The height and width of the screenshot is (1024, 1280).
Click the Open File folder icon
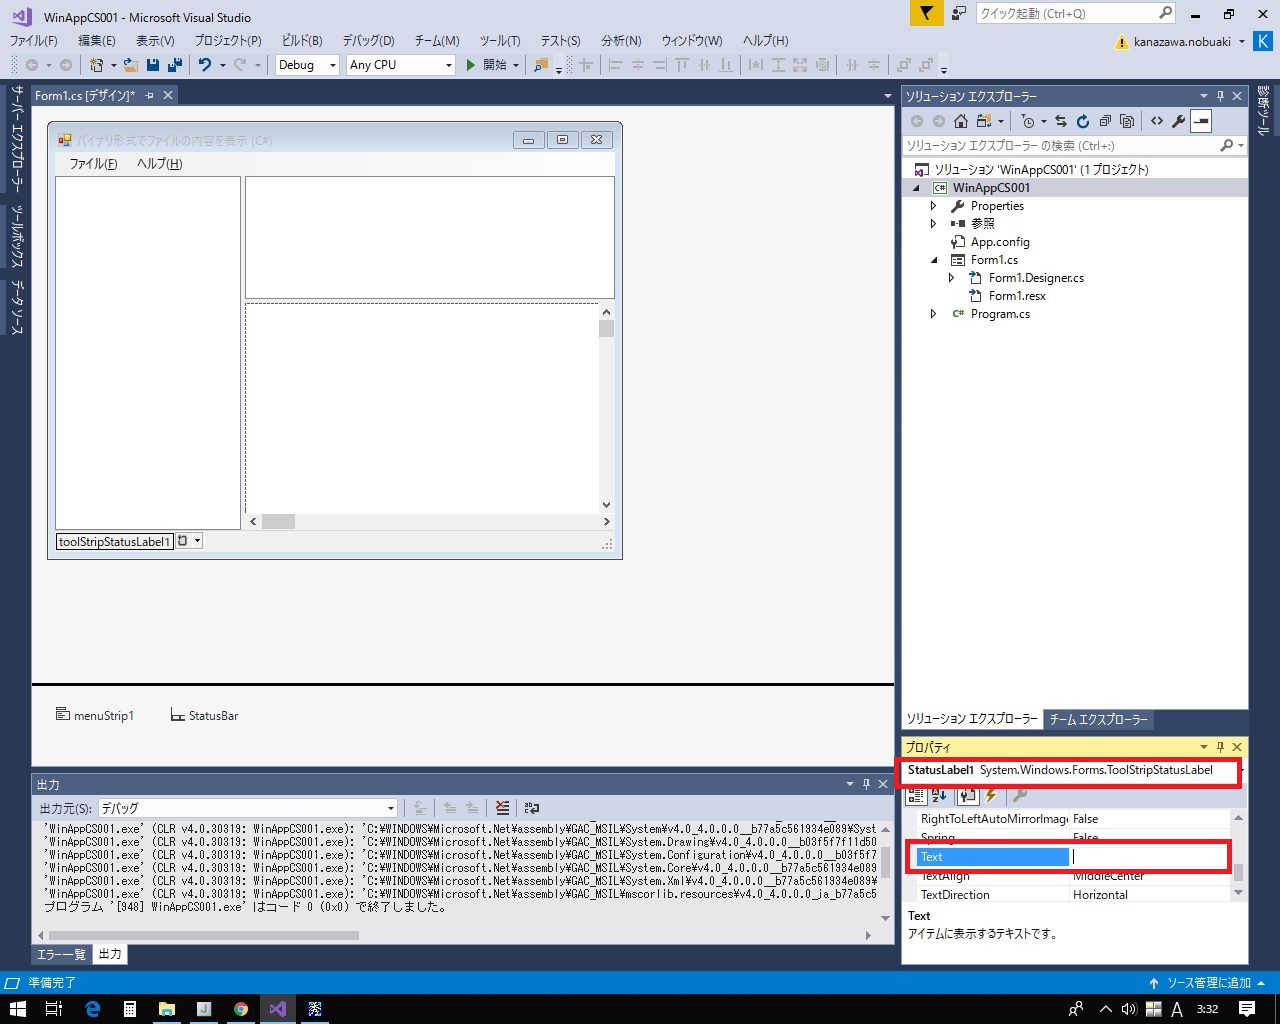[131, 65]
